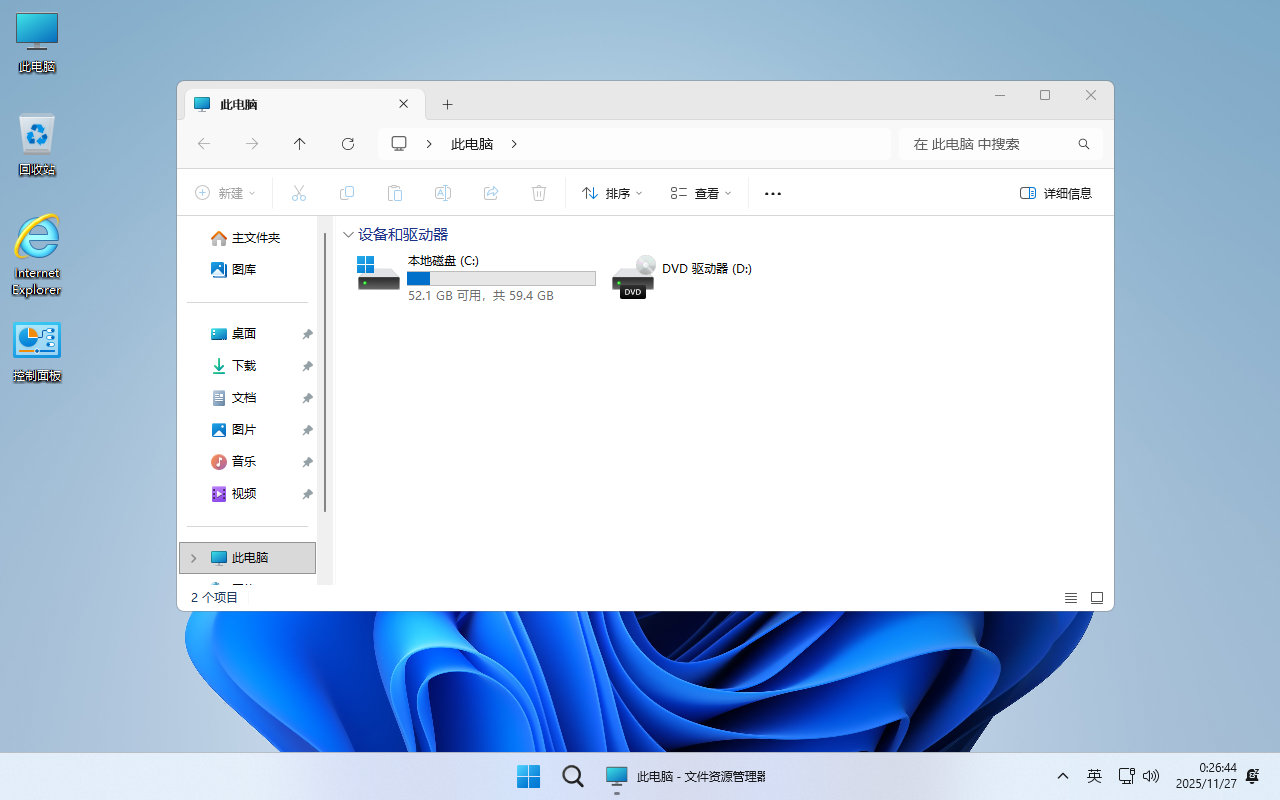Click the refresh icon in navigation bar
Image resolution: width=1280 pixels, height=800 pixels.
[x=348, y=144]
